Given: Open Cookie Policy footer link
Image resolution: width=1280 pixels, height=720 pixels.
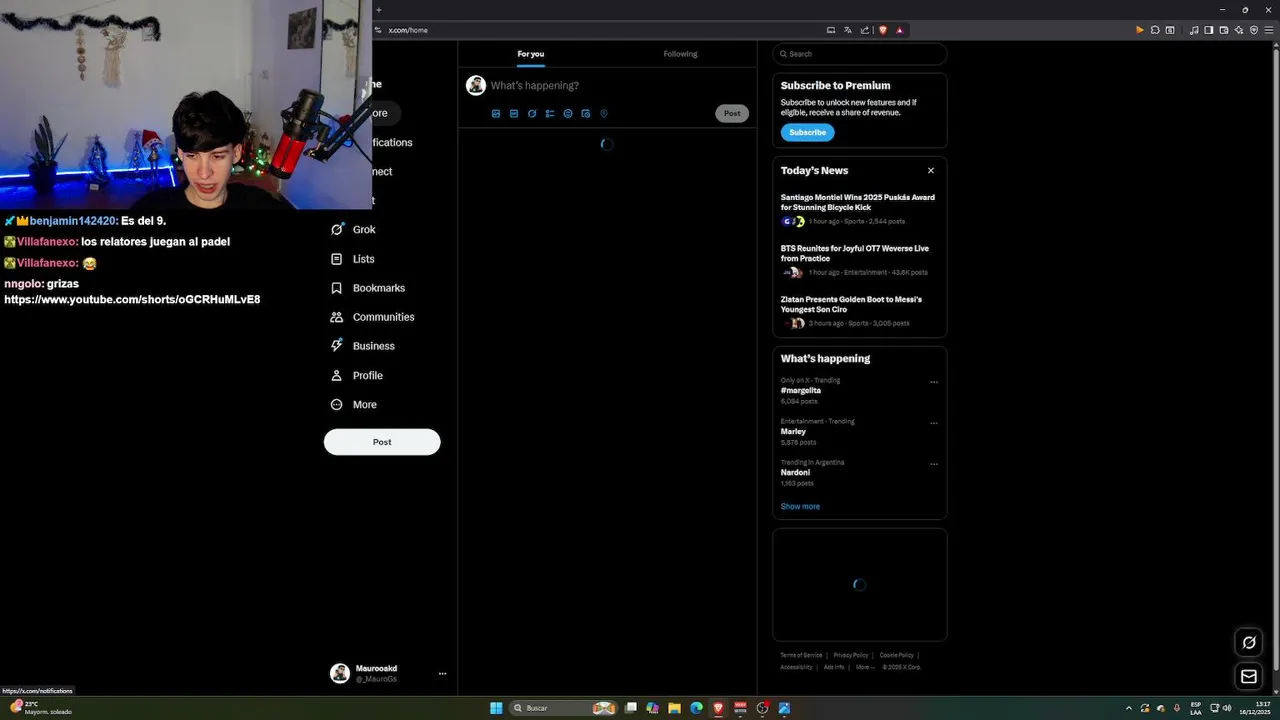Looking at the screenshot, I should click(x=897, y=655).
